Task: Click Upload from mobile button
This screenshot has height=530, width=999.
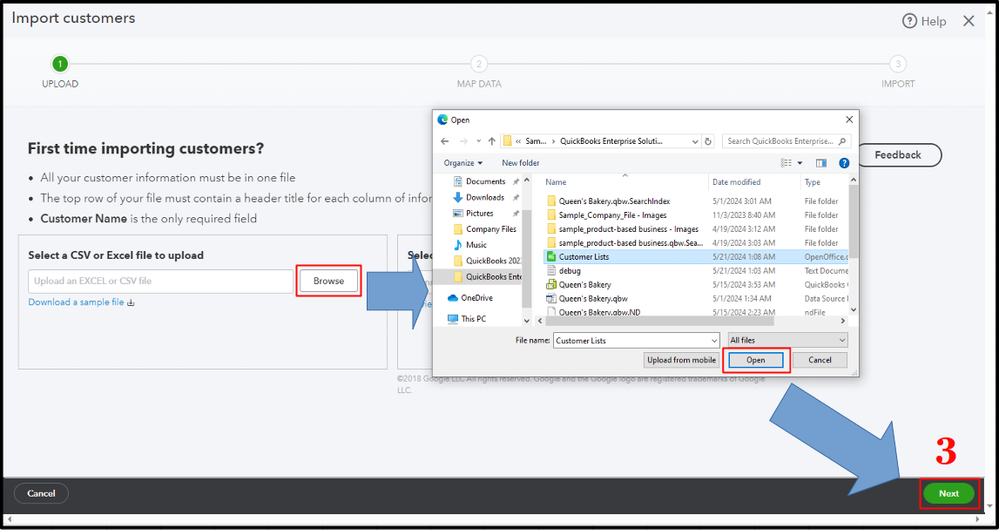Action: 681,360
